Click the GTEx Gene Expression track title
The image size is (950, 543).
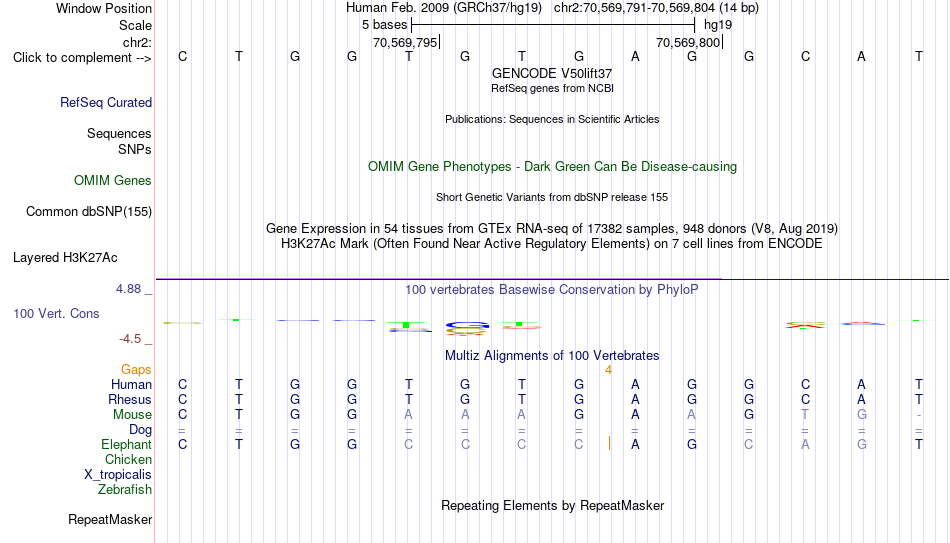click(552, 228)
